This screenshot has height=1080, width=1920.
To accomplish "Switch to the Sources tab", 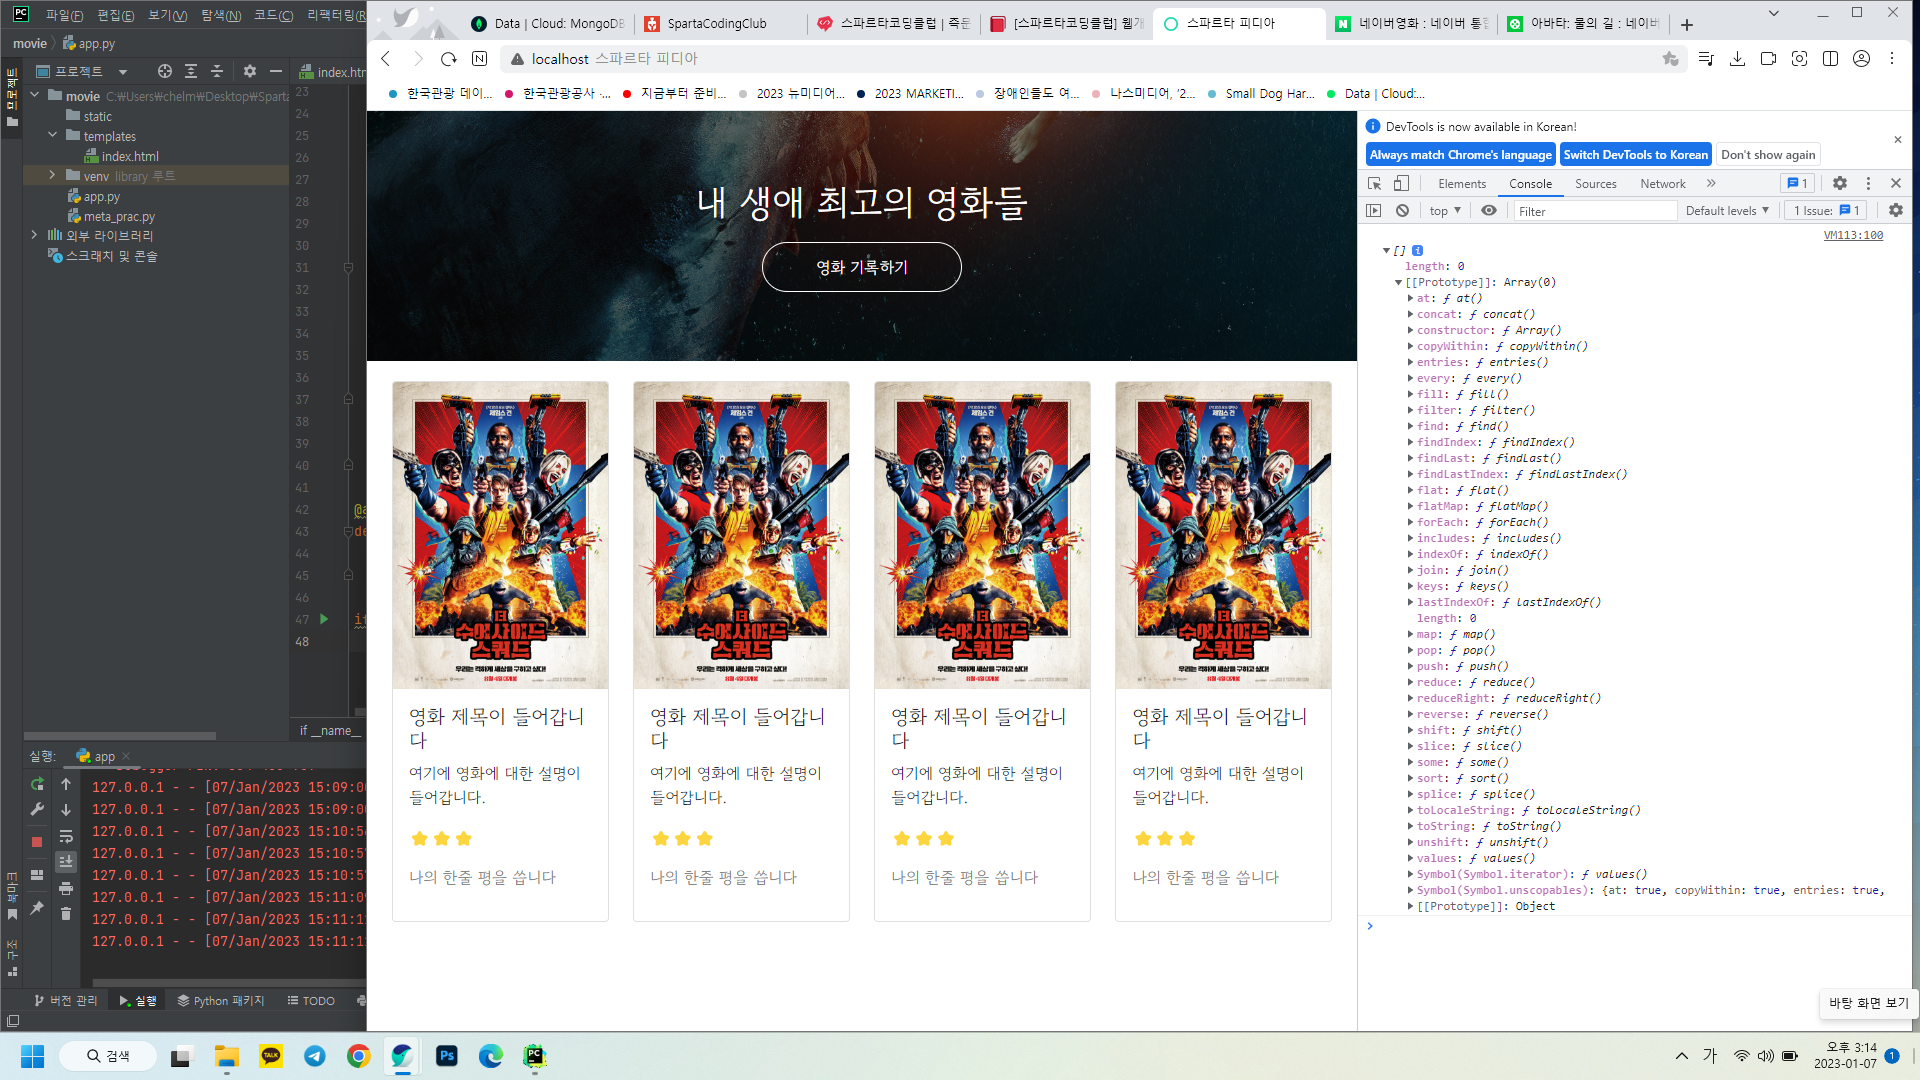I will [1595, 183].
